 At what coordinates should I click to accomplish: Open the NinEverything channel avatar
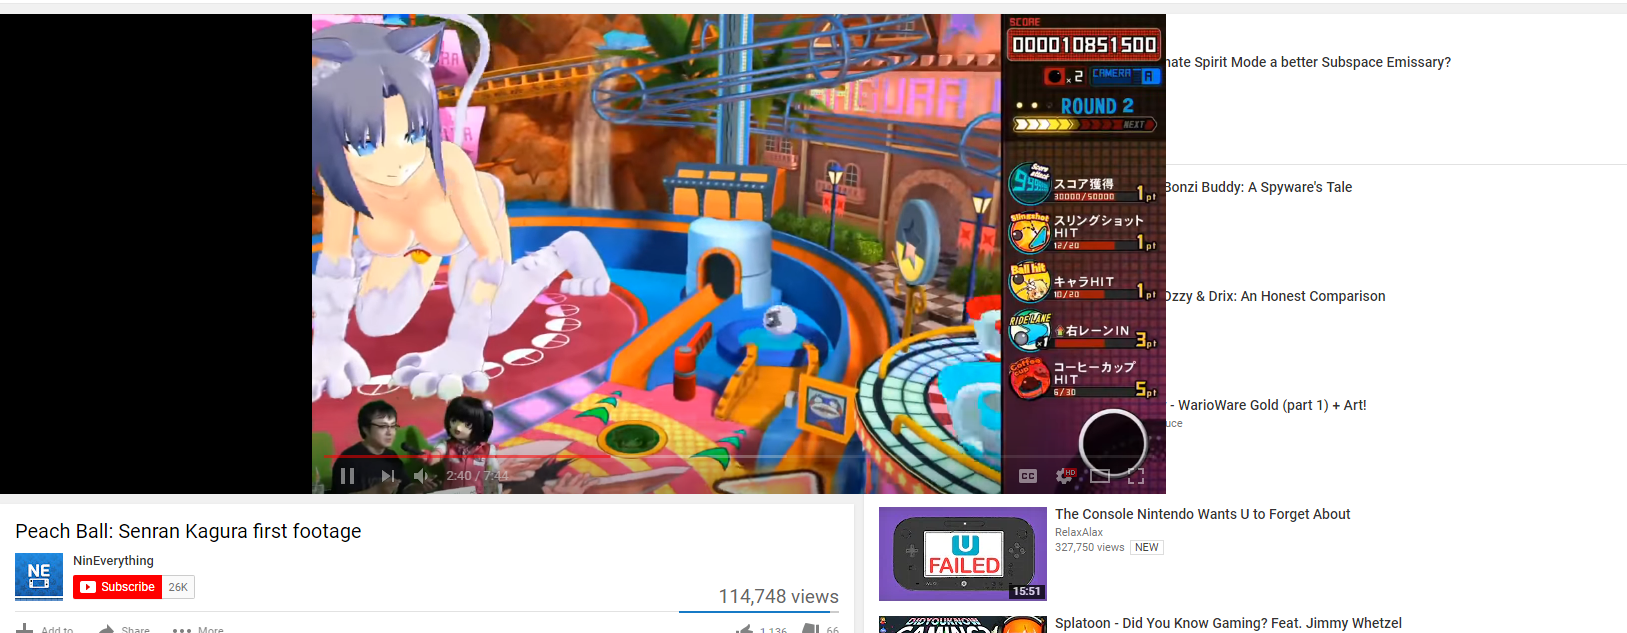point(39,576)
